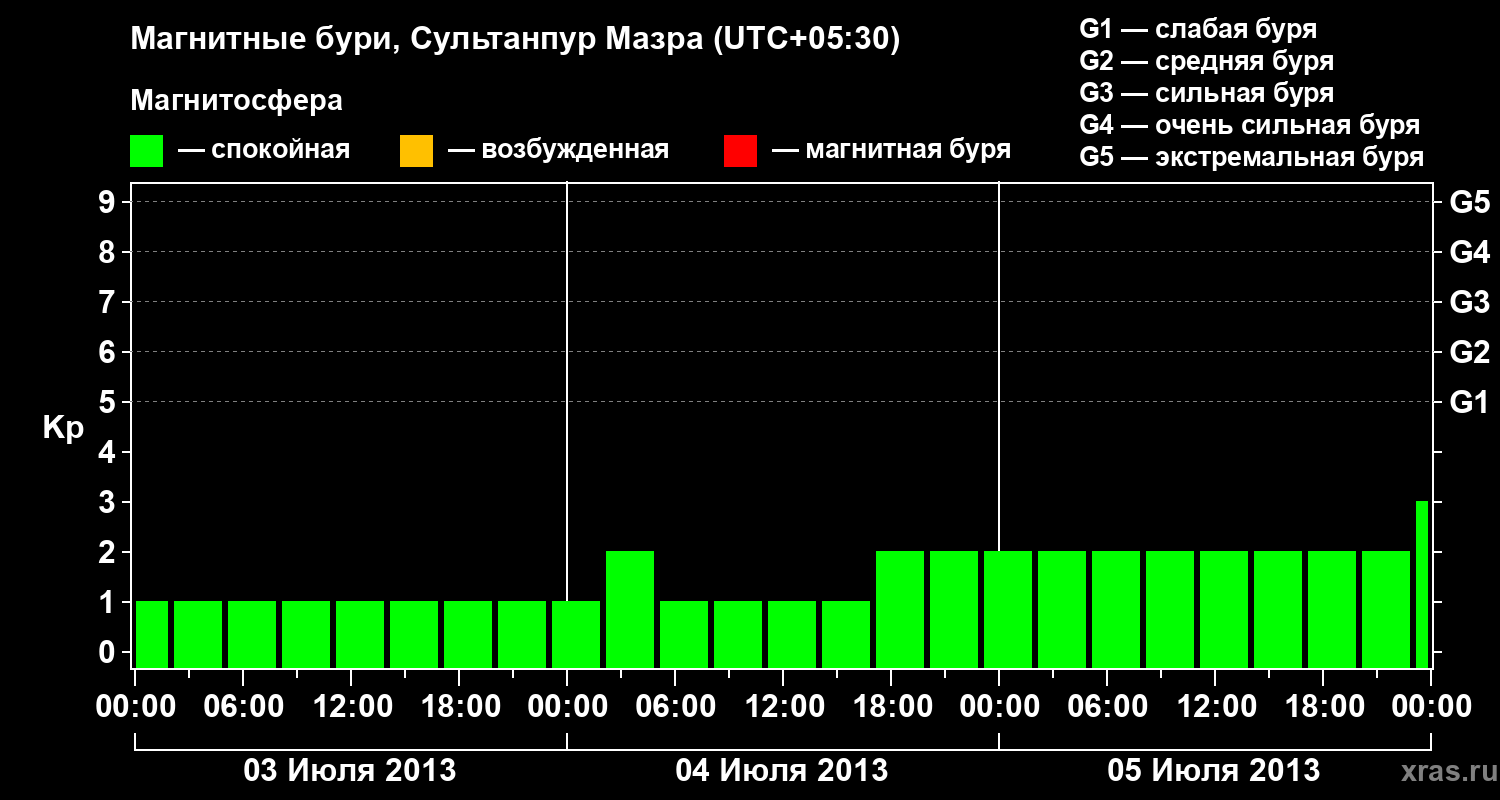The width and height of the screenshot is (1500, 800).
Task: Click '00:00' at the start of 03 Июля
Action: click(x=135, y=707)
